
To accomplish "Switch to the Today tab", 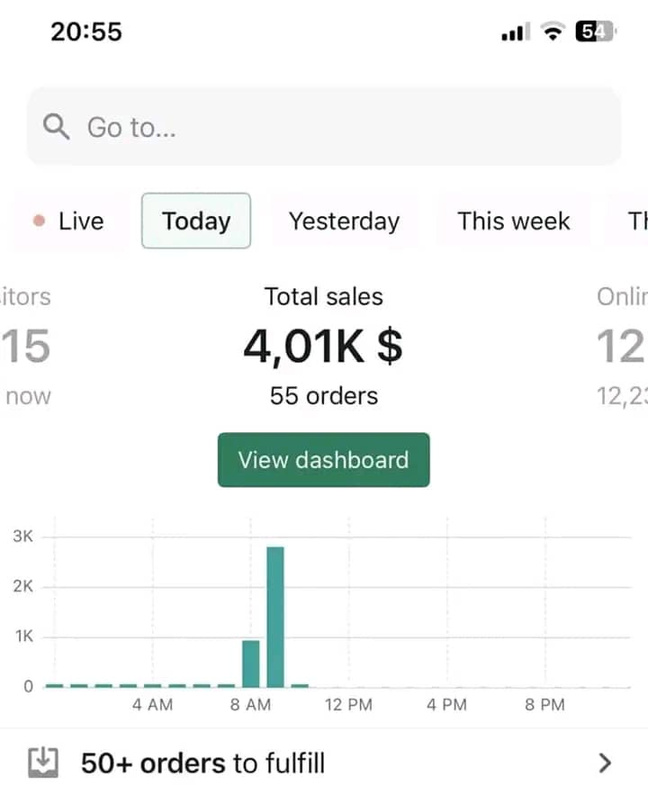I will (196, 221).
